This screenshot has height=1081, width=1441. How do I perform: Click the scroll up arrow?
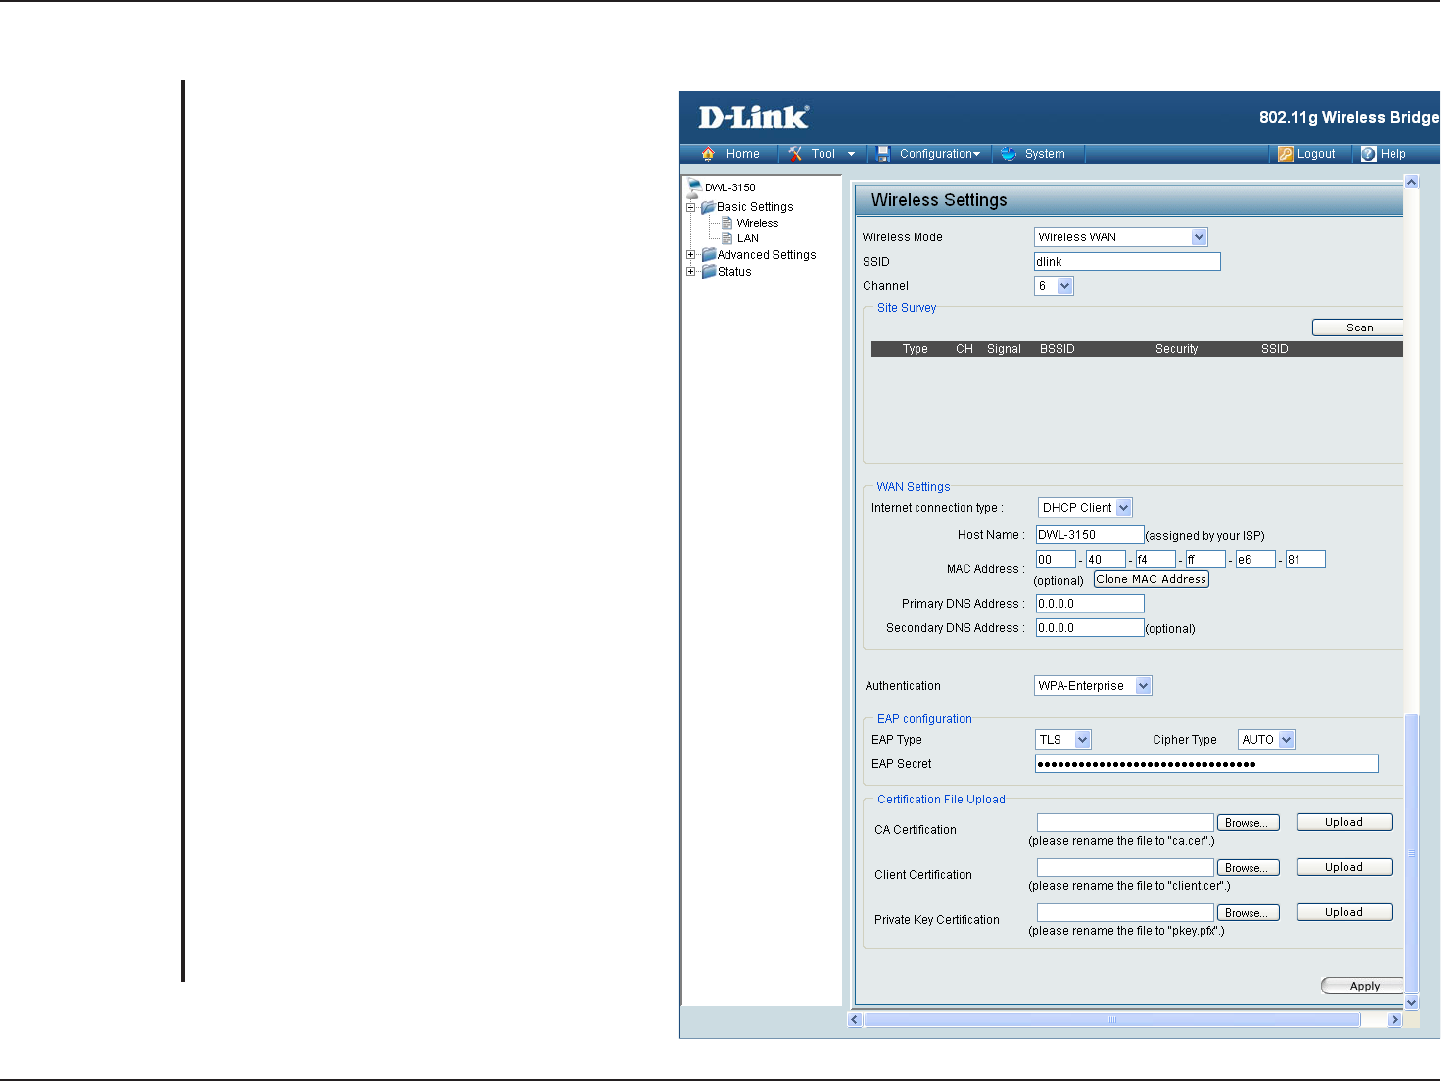point(1412,182)
